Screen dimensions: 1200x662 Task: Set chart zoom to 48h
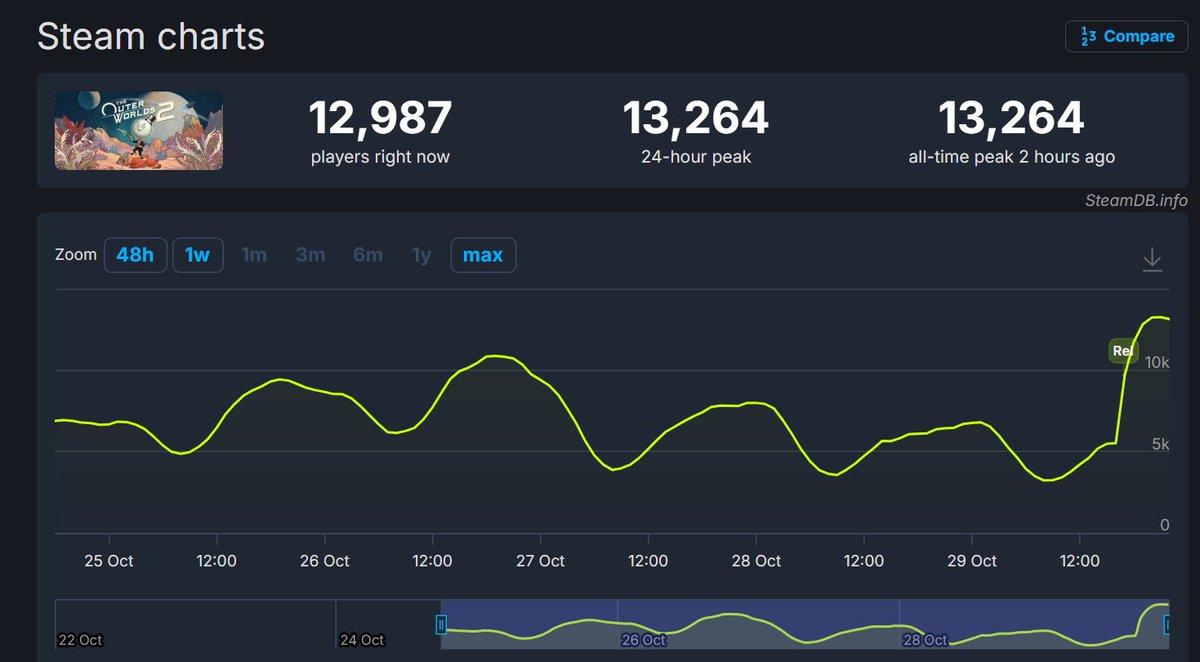click(x=135, y=255)
